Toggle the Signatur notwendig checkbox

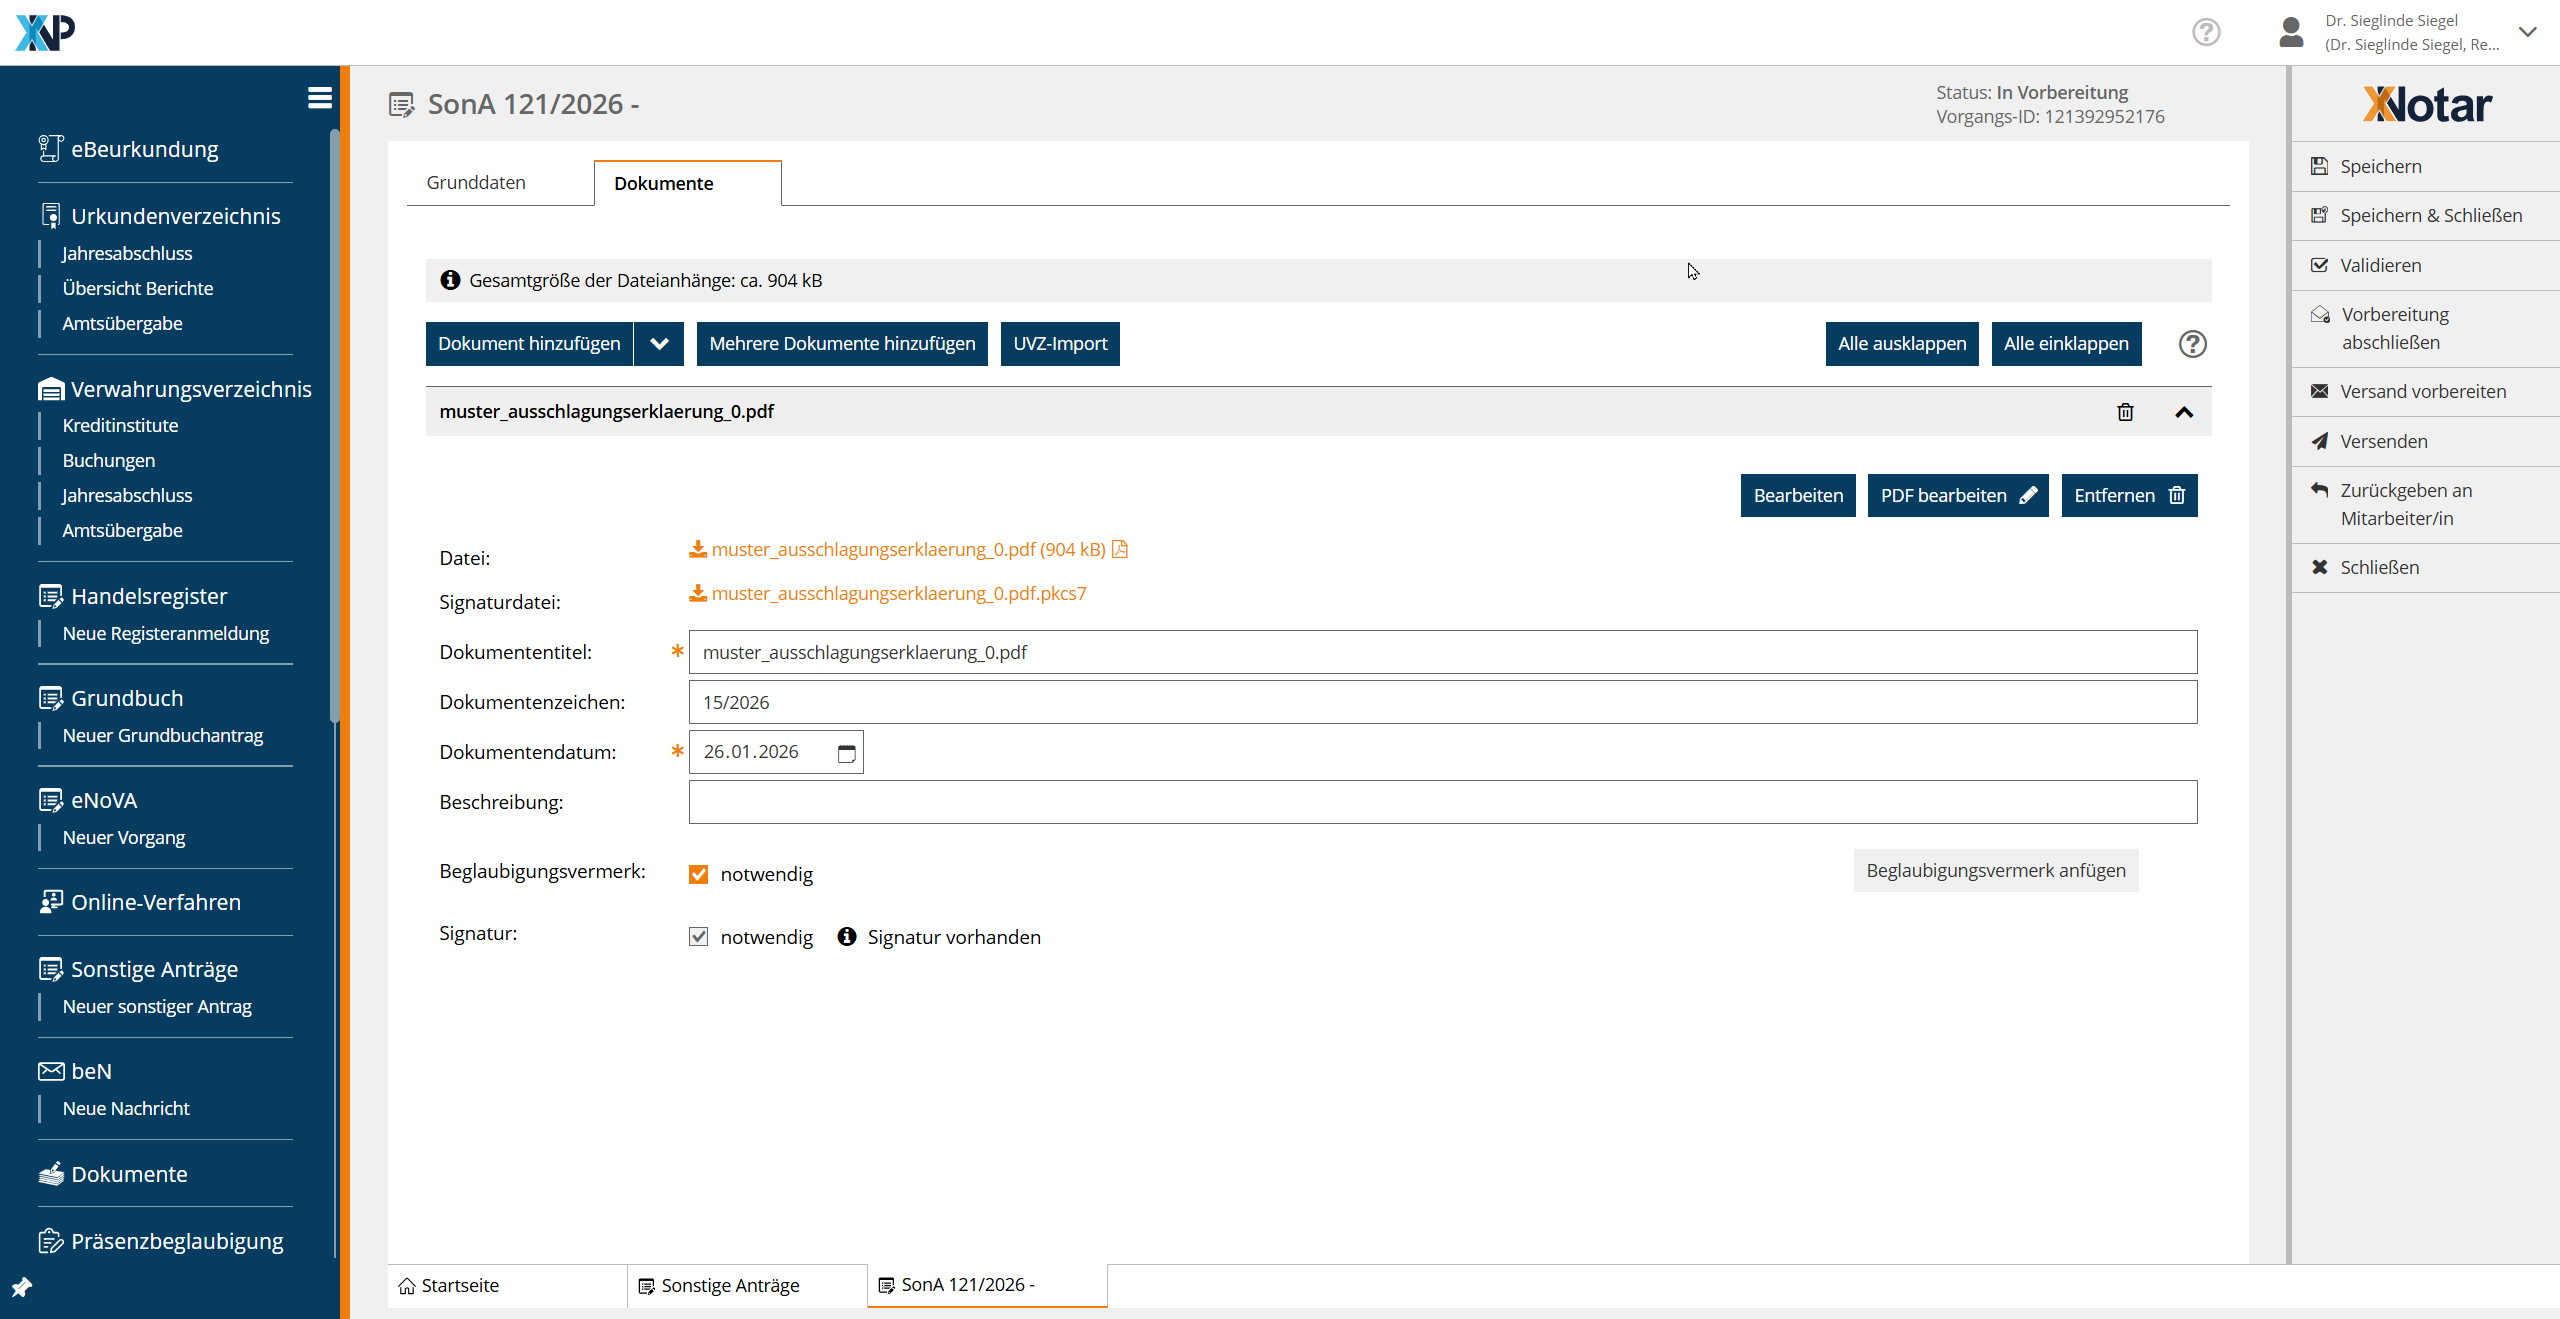pos(698,937)
